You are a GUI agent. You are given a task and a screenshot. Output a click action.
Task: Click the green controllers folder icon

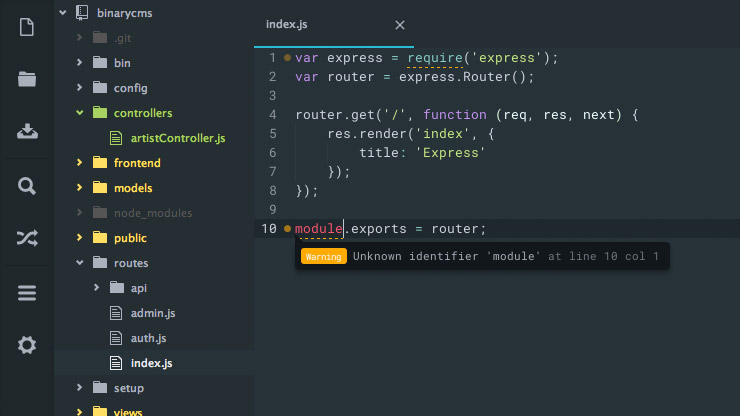(100, 112)
